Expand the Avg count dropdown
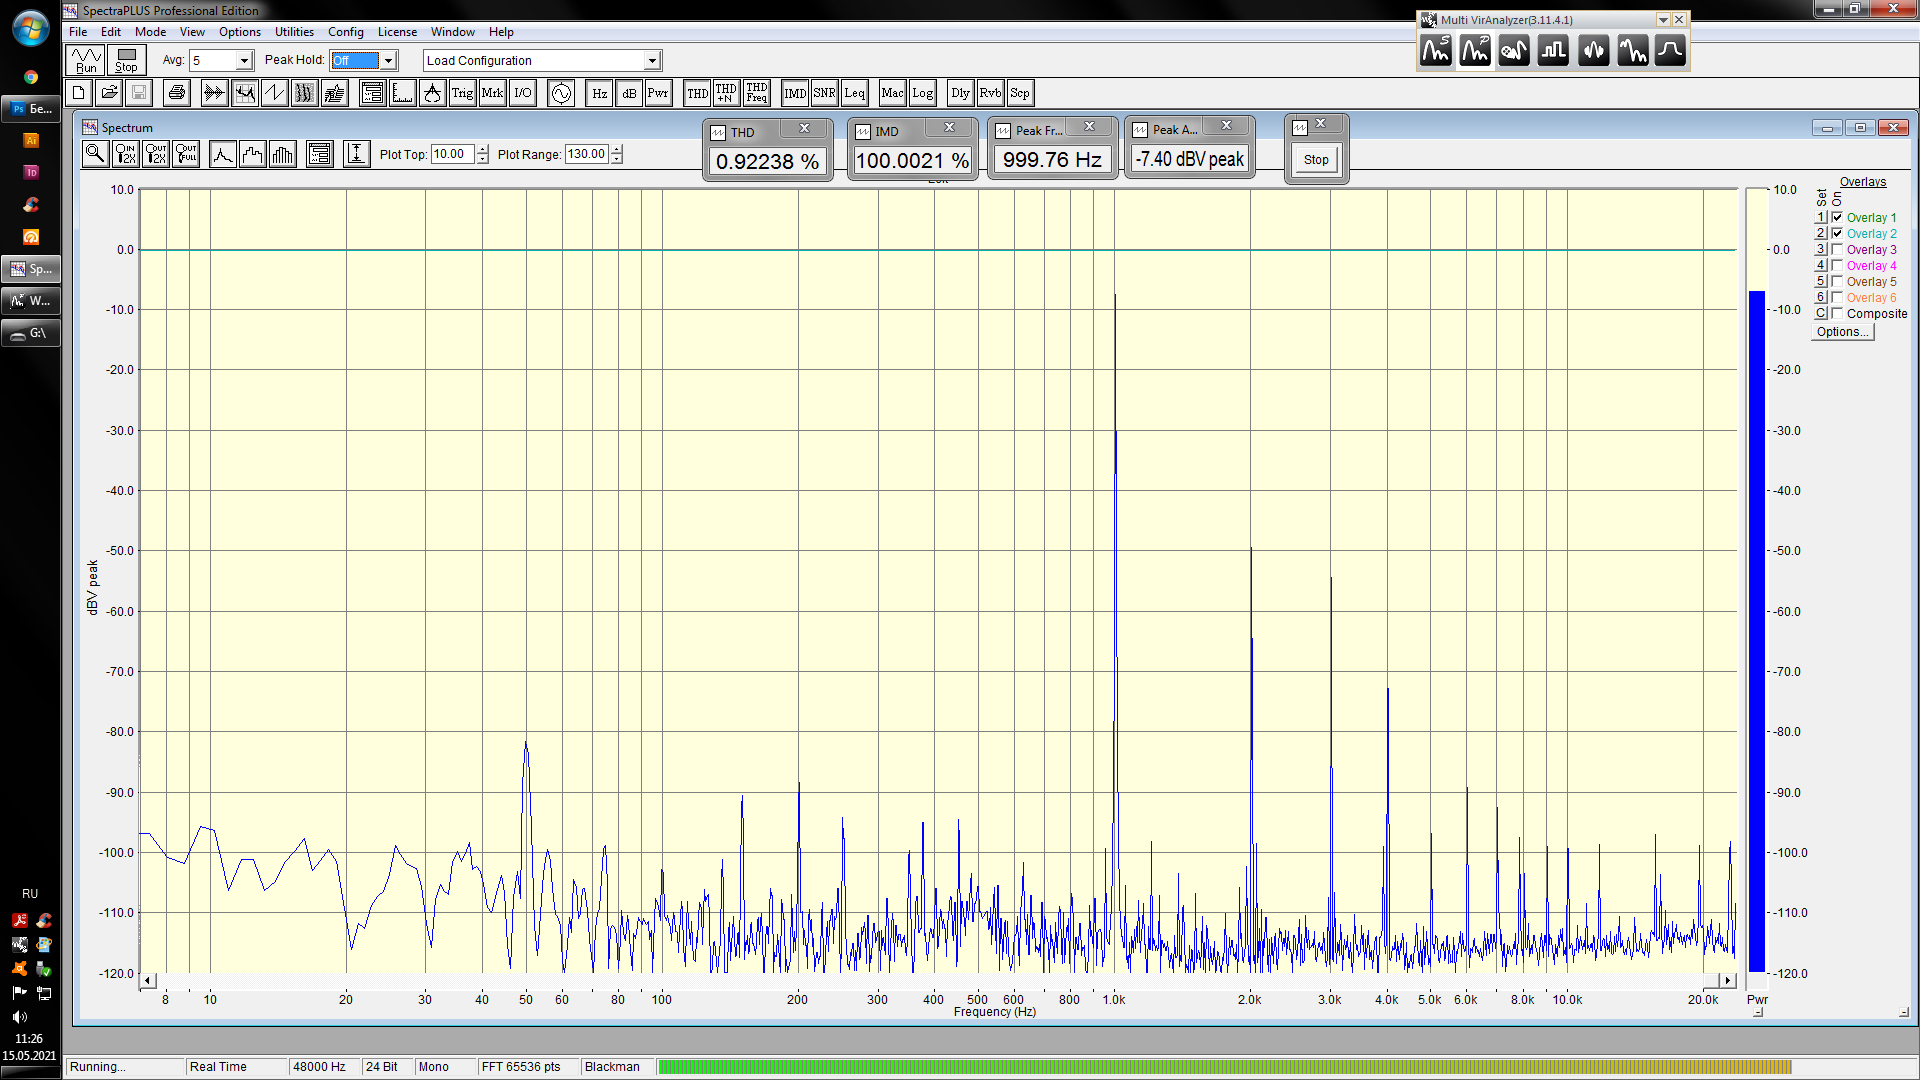Viewport: 1920px width, 1080px height. pos(243,61)
